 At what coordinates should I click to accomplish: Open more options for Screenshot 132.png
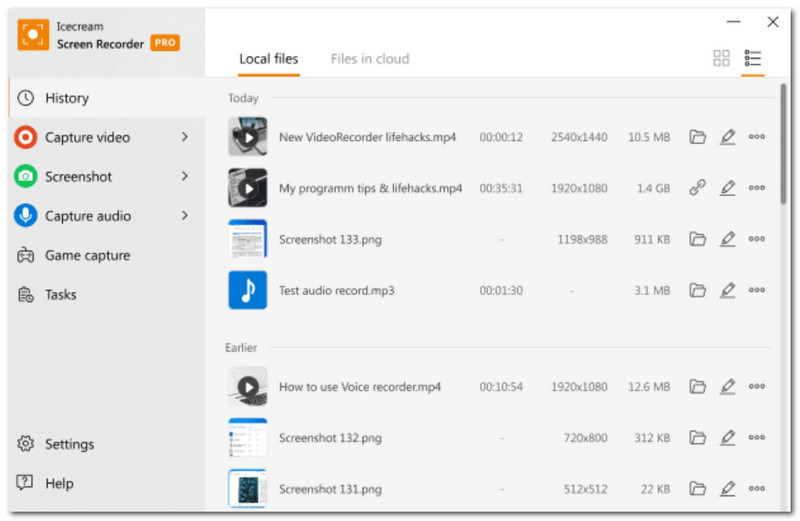pos(757,437)
